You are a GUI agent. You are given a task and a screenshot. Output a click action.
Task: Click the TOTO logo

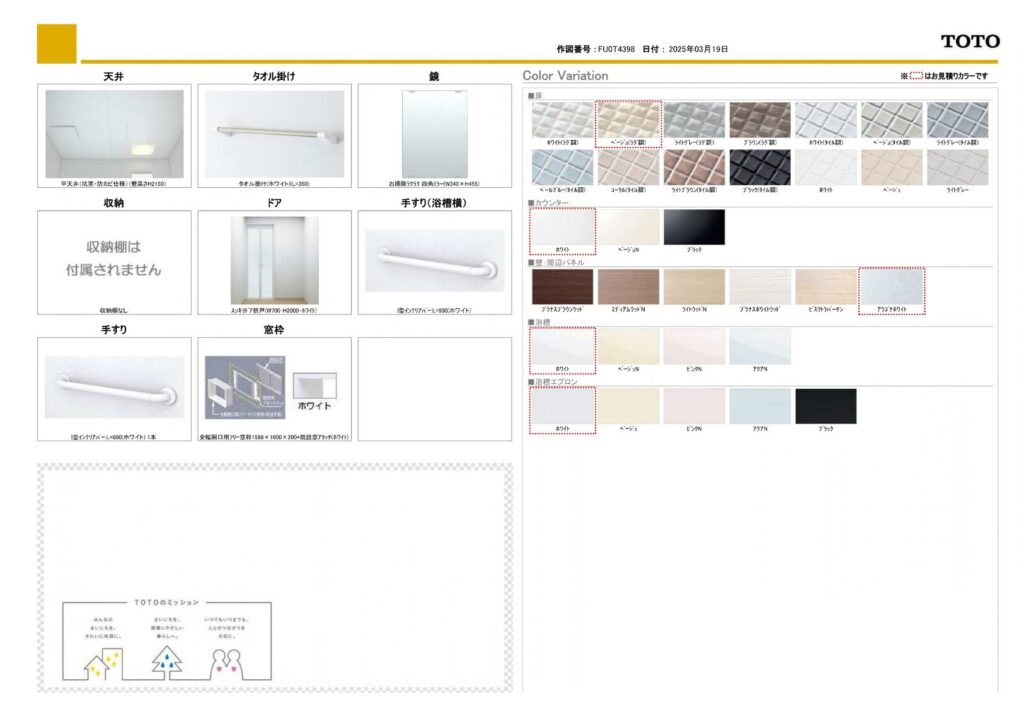[969, 41]
